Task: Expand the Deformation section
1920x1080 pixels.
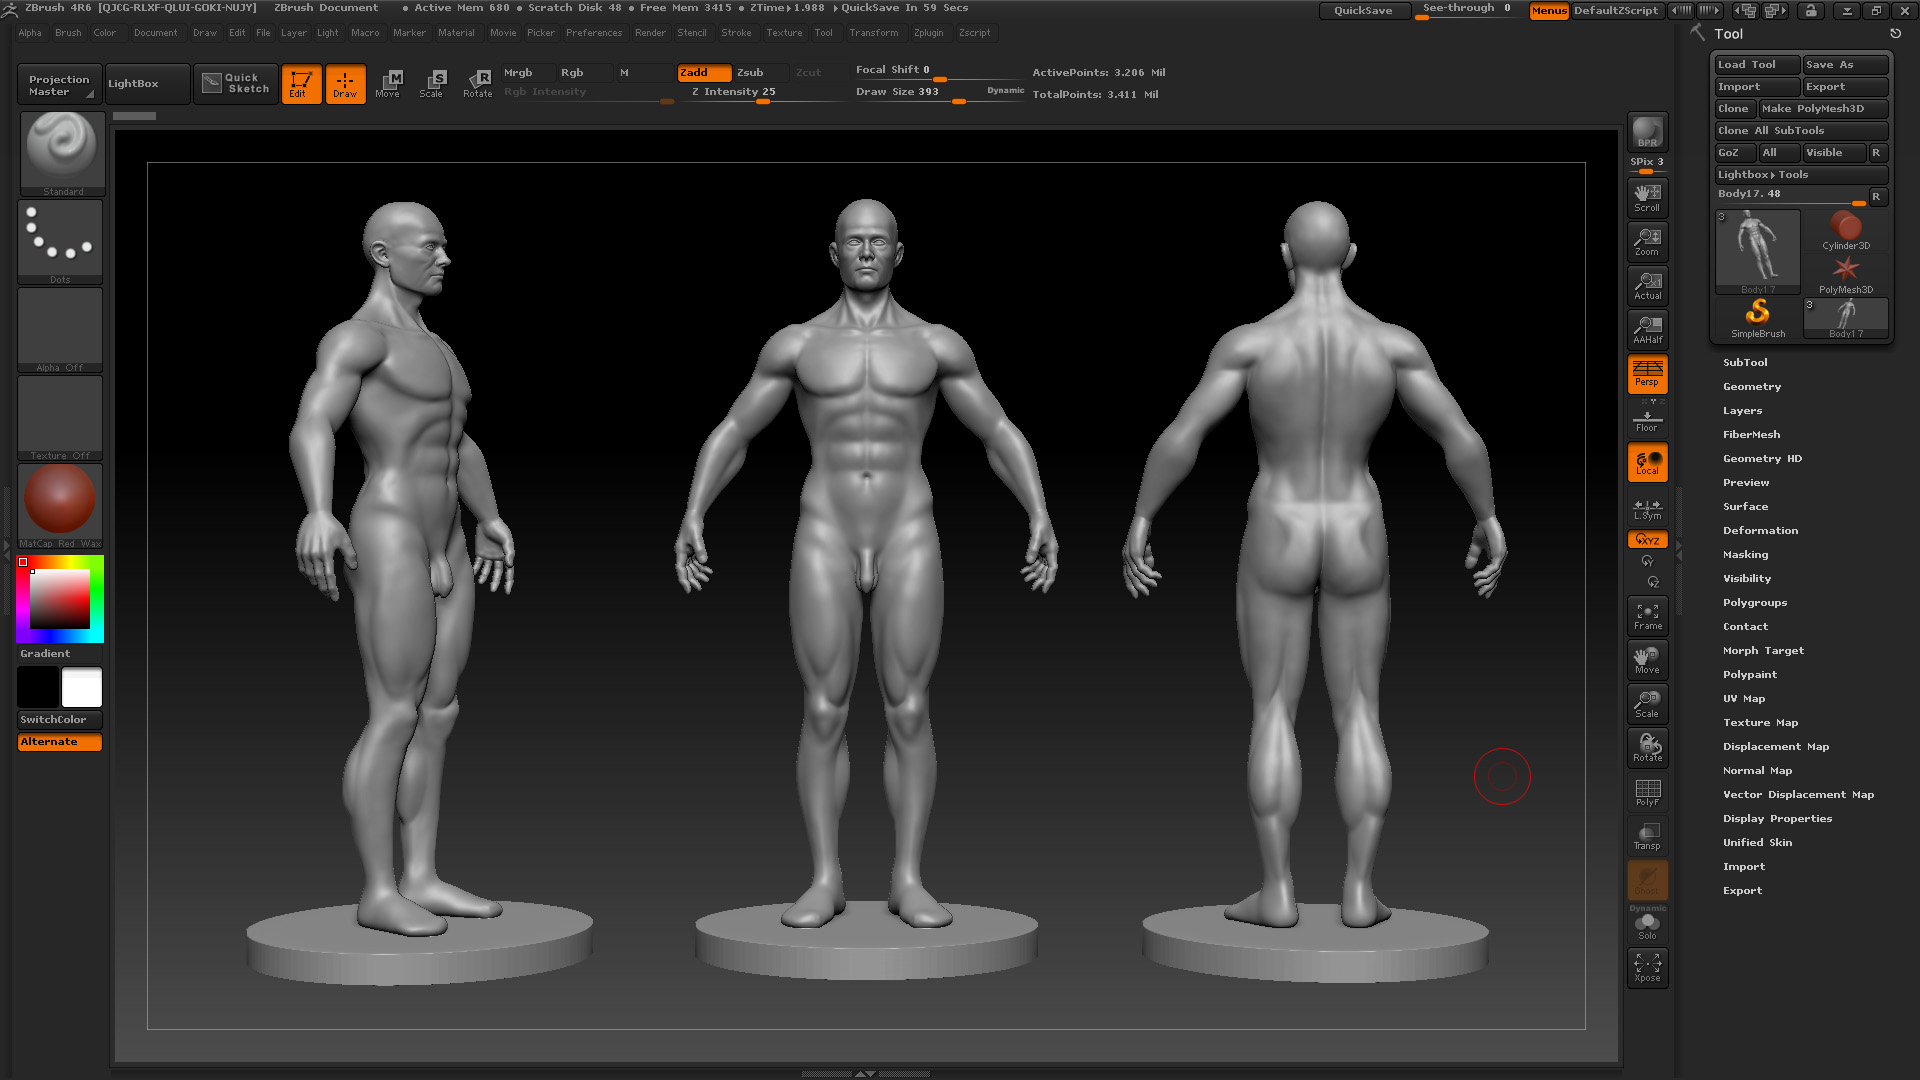Action: [1760, 531]
